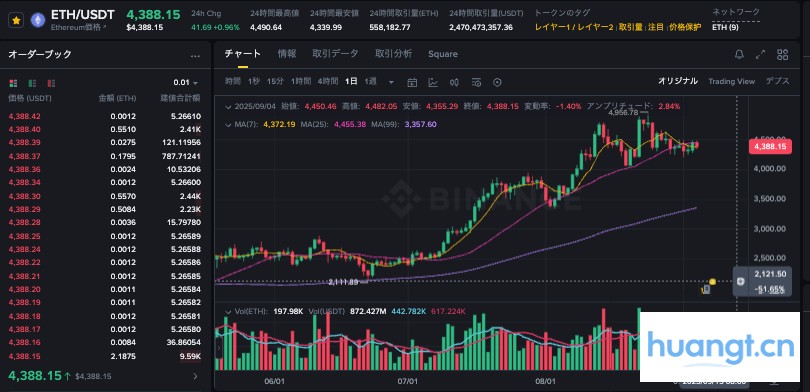Image resolution: width=810 pixels, height=392 pixels.
Task: Select the 1週 interval
Action: pyautogui.click(x=370, y=81)
